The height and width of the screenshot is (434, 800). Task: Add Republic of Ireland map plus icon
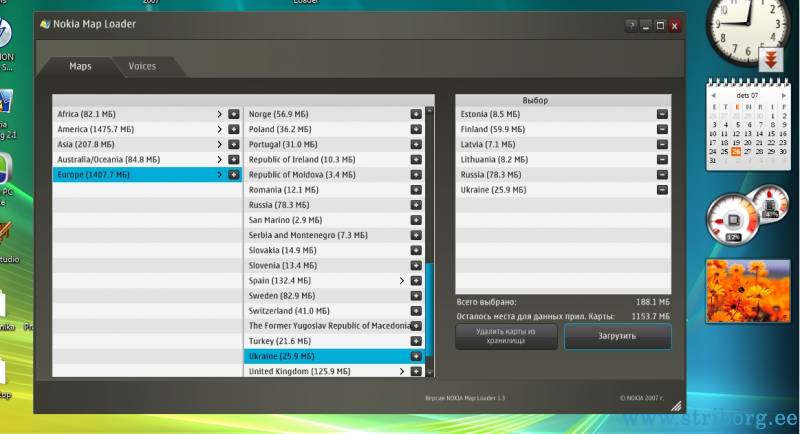416,160
